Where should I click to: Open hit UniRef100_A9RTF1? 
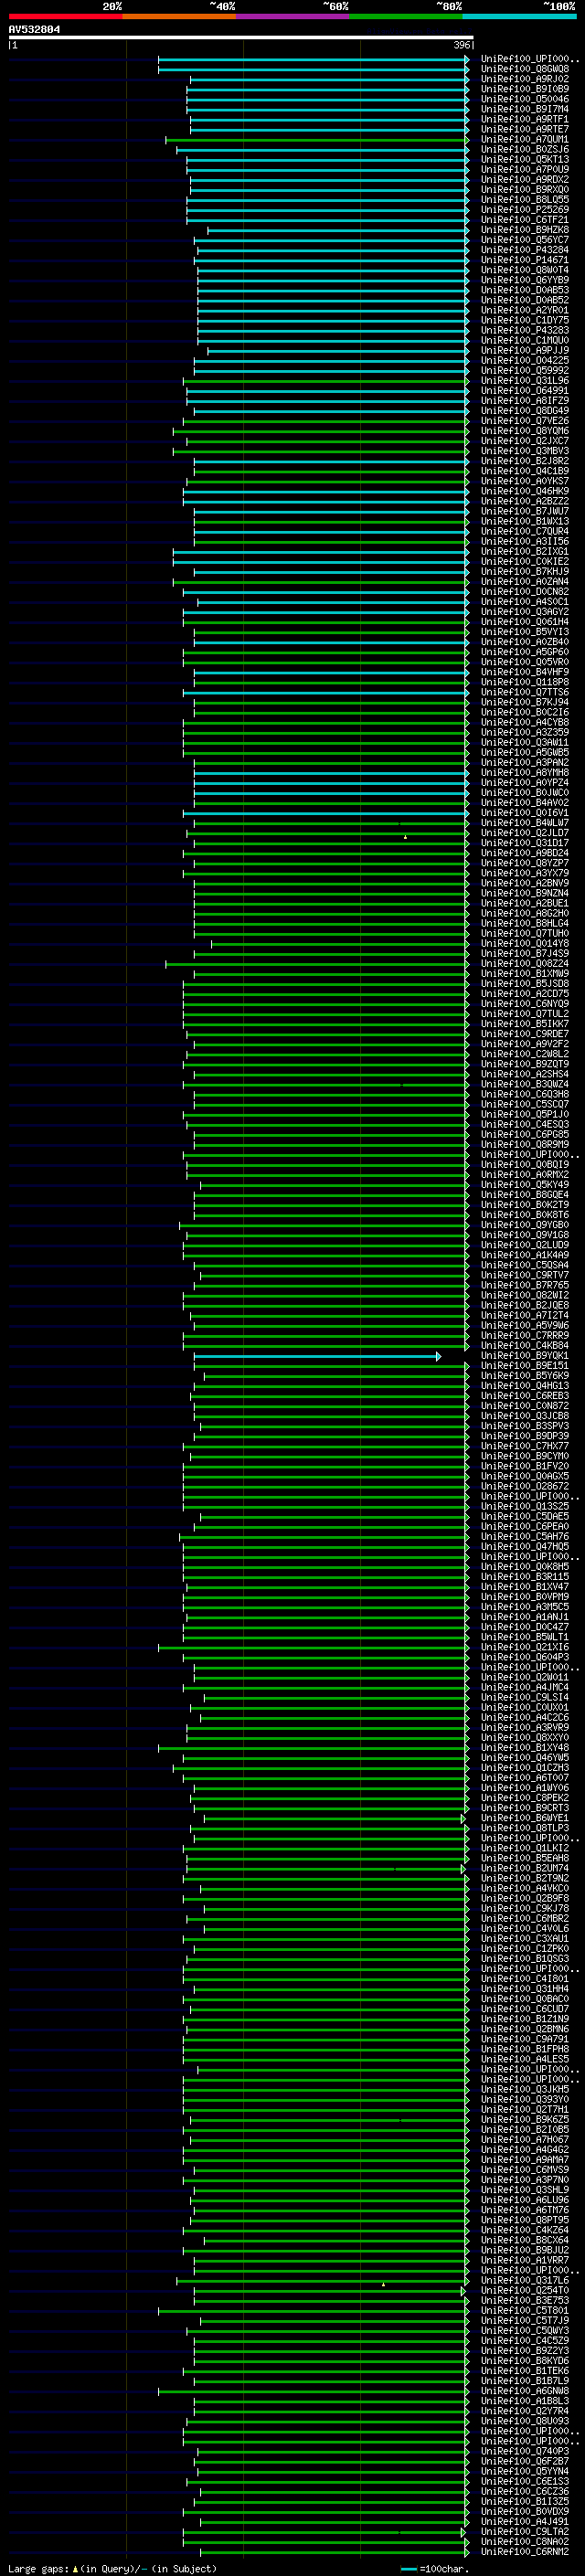coord(524,120)
